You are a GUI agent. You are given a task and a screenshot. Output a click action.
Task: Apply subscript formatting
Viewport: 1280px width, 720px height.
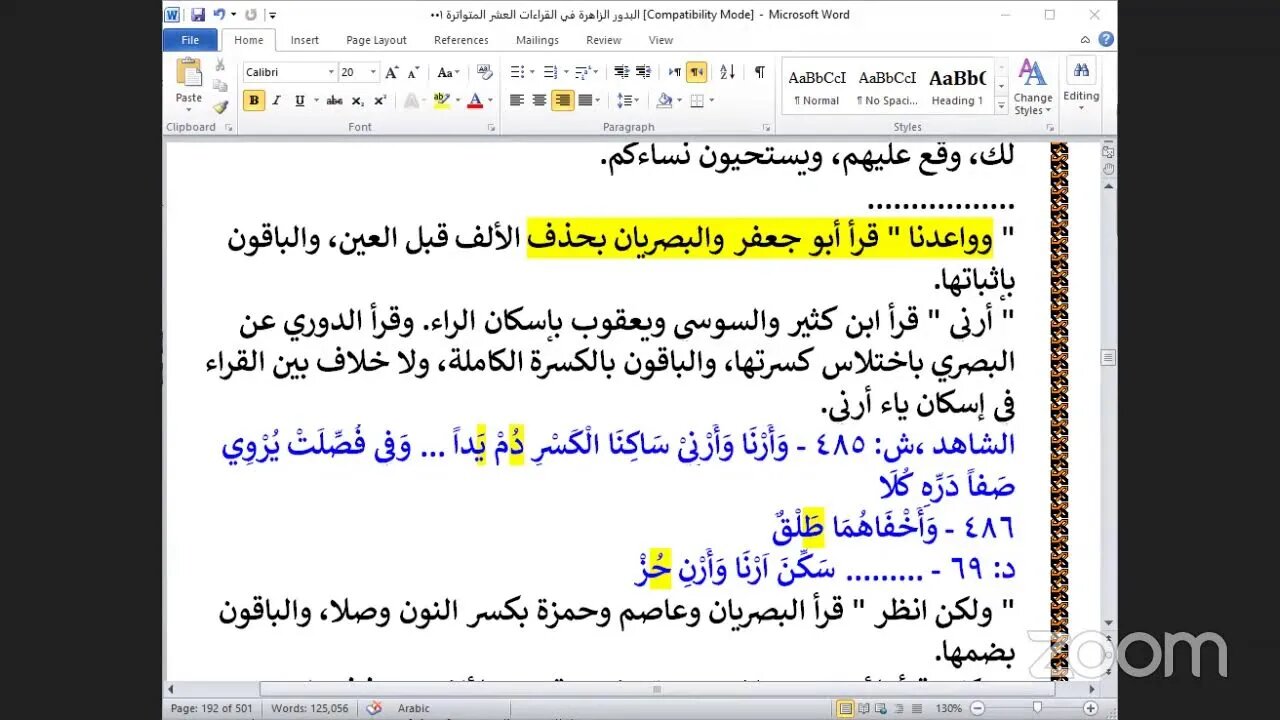(x=360, y=100)
